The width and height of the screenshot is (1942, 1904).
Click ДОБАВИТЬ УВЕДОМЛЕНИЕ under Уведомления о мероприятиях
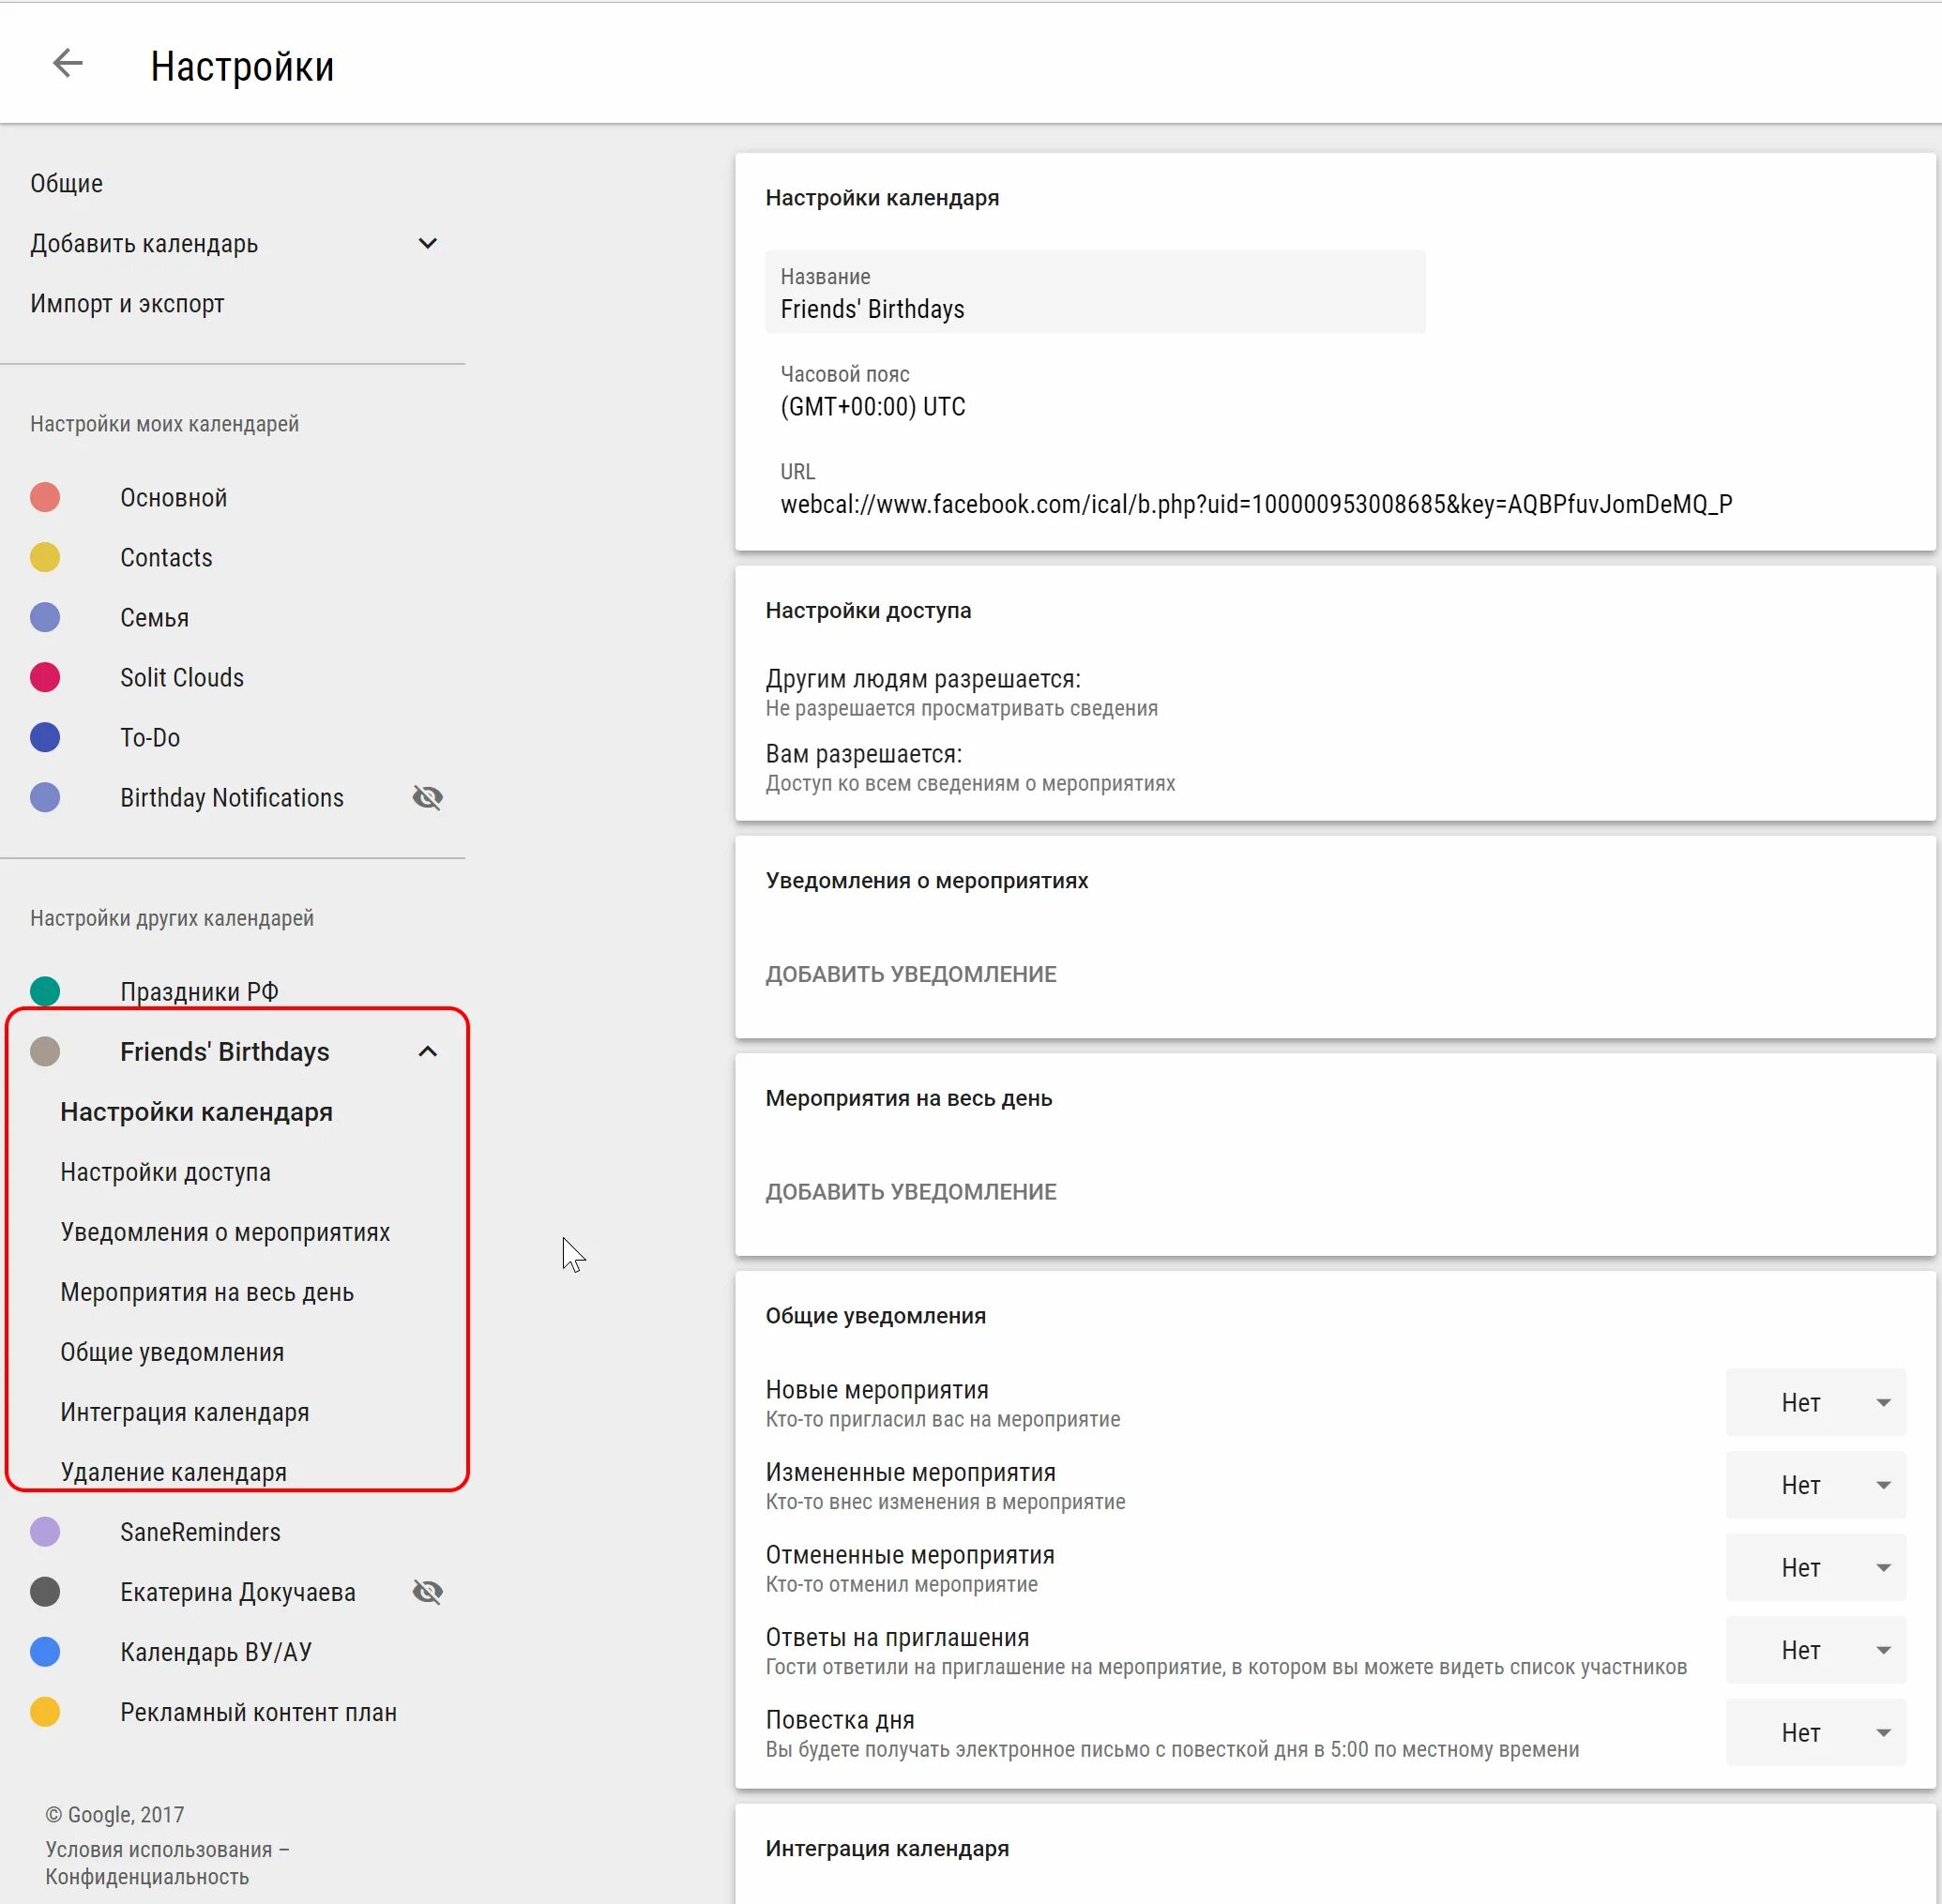point(910,974)
